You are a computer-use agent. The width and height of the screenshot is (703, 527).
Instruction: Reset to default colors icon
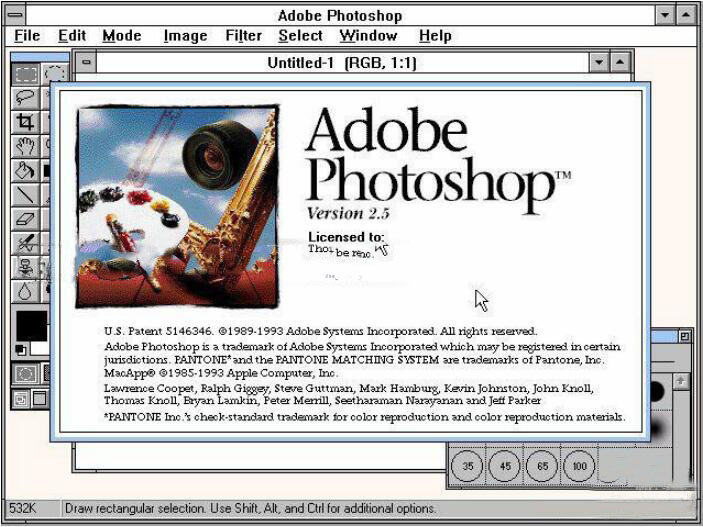21,349
